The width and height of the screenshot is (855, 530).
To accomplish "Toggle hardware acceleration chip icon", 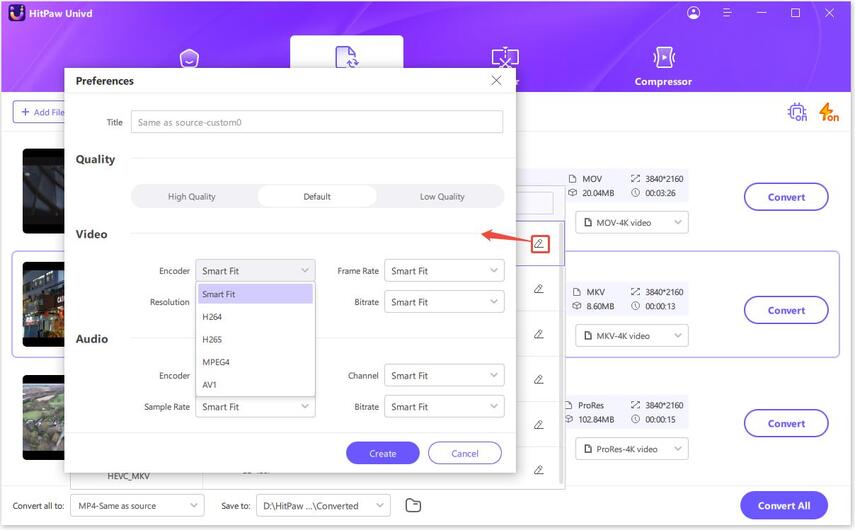I will 797,112.
